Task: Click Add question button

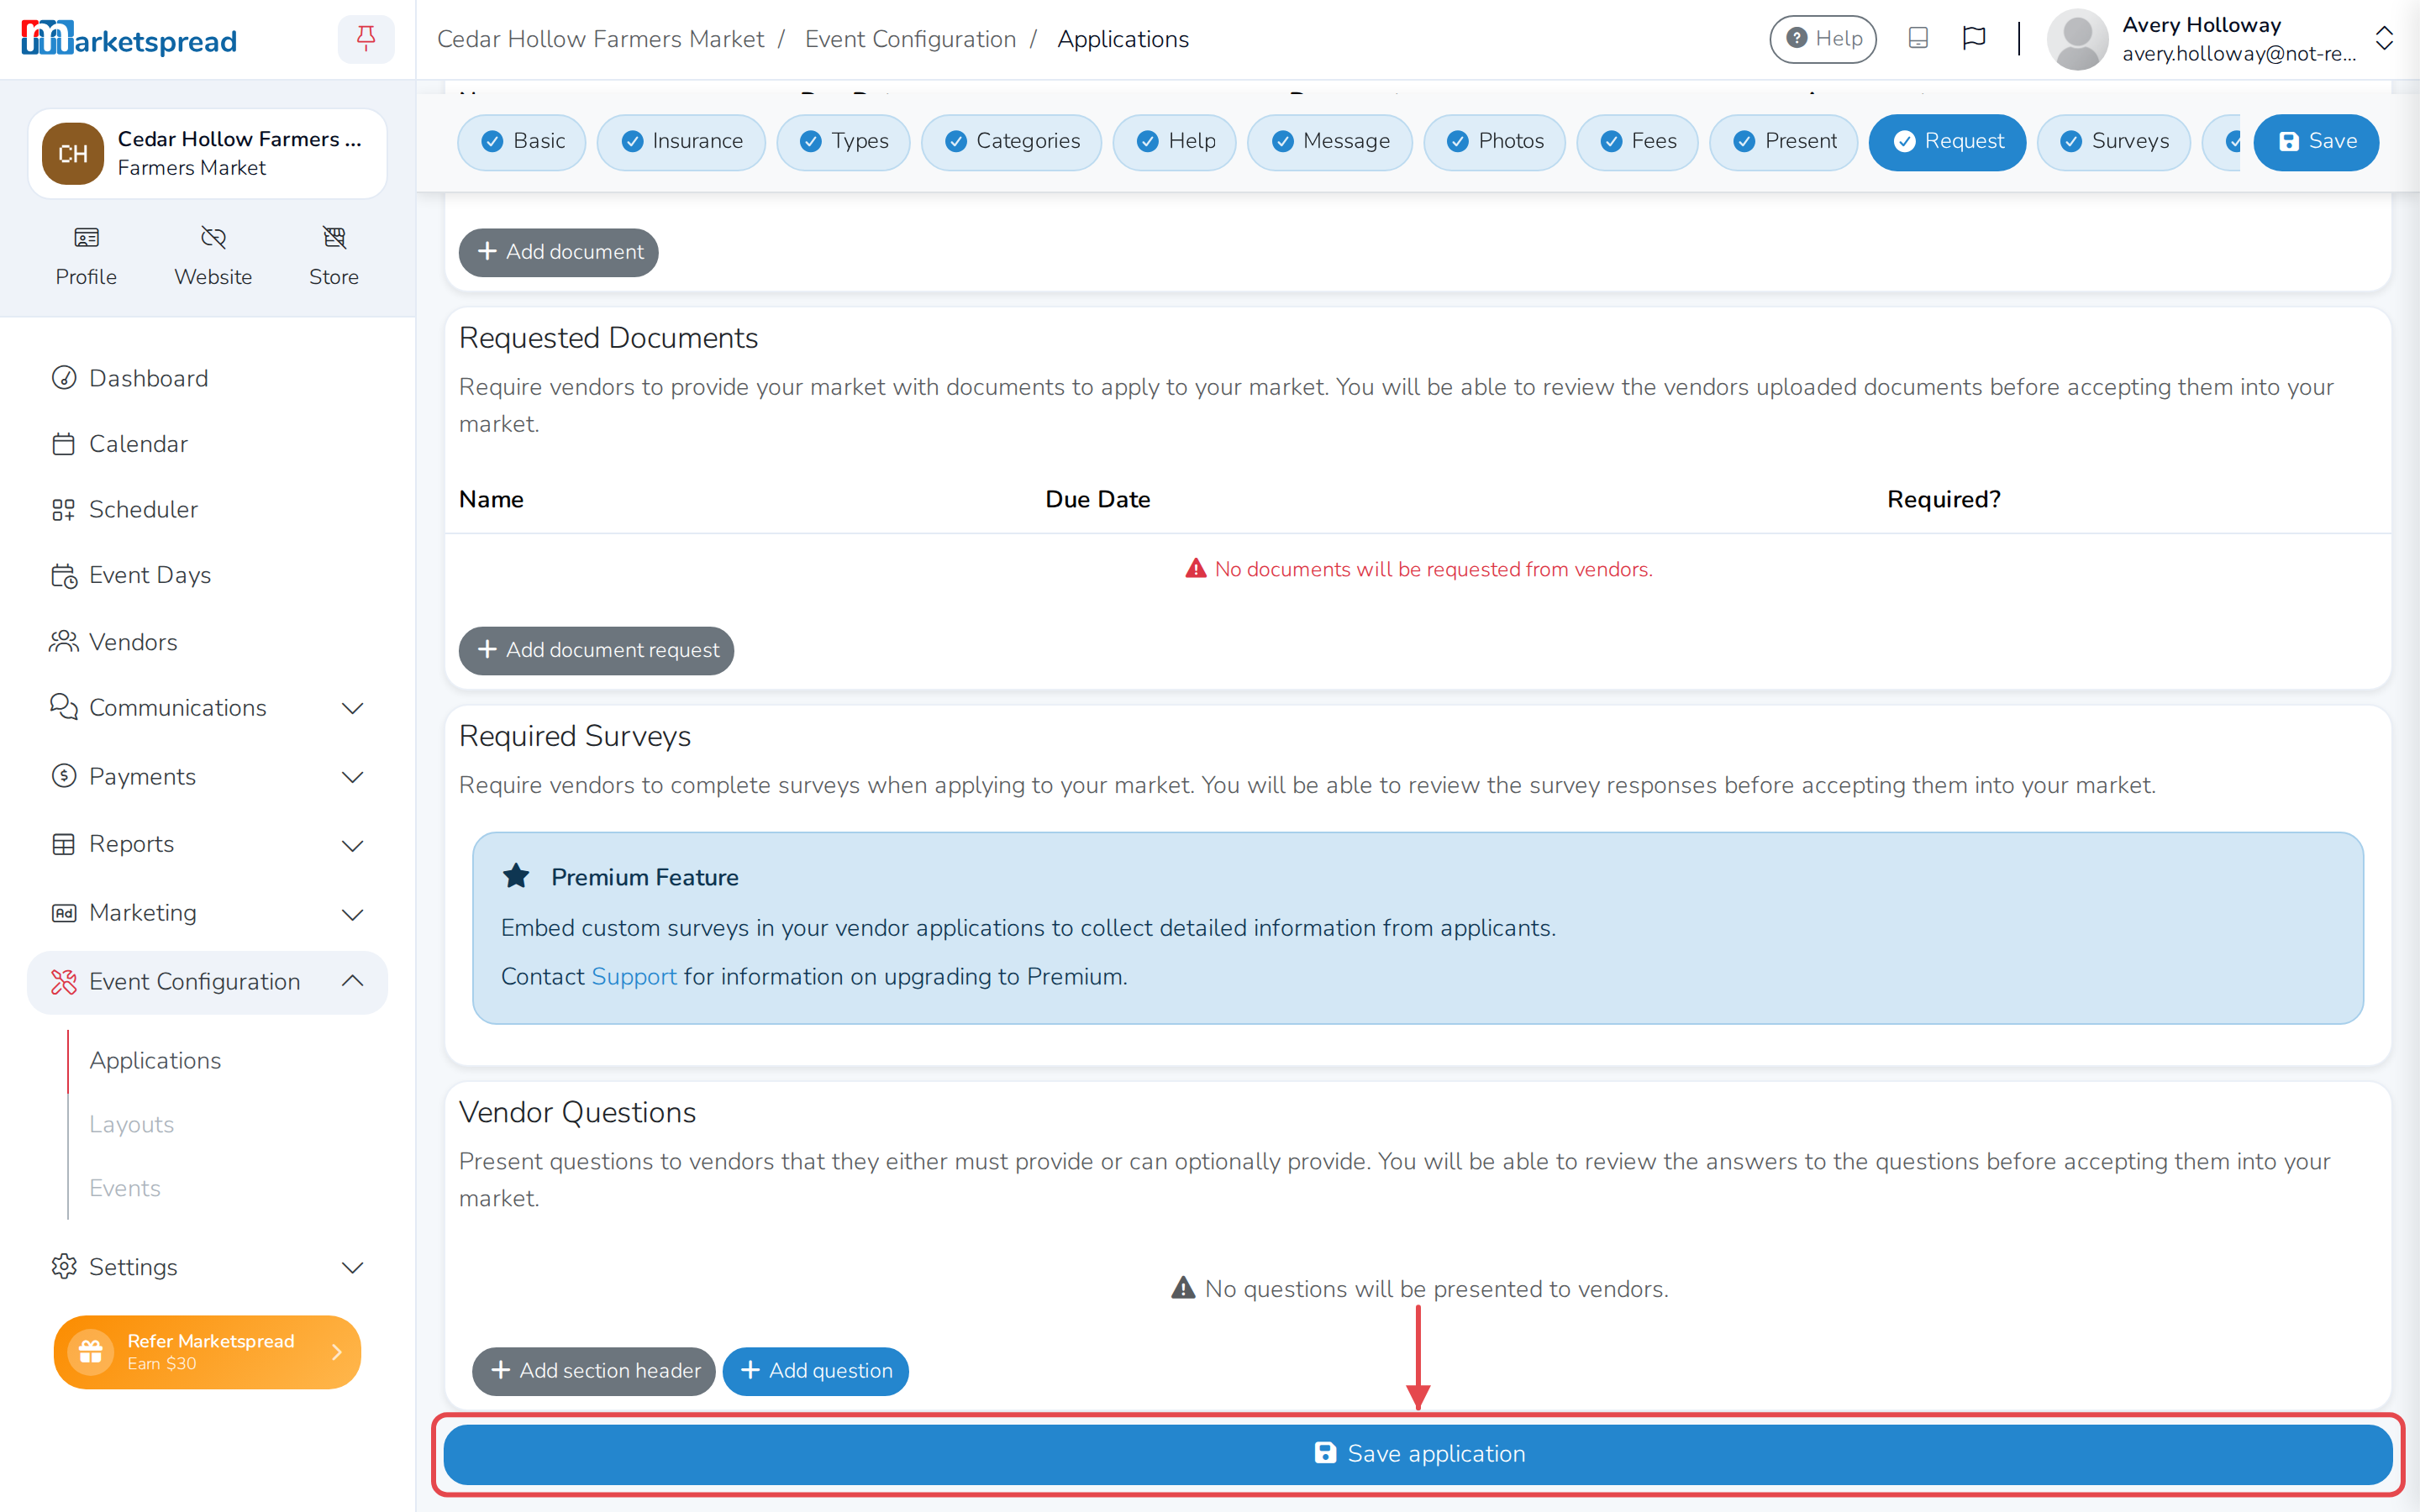Action: pos(816,1371)
